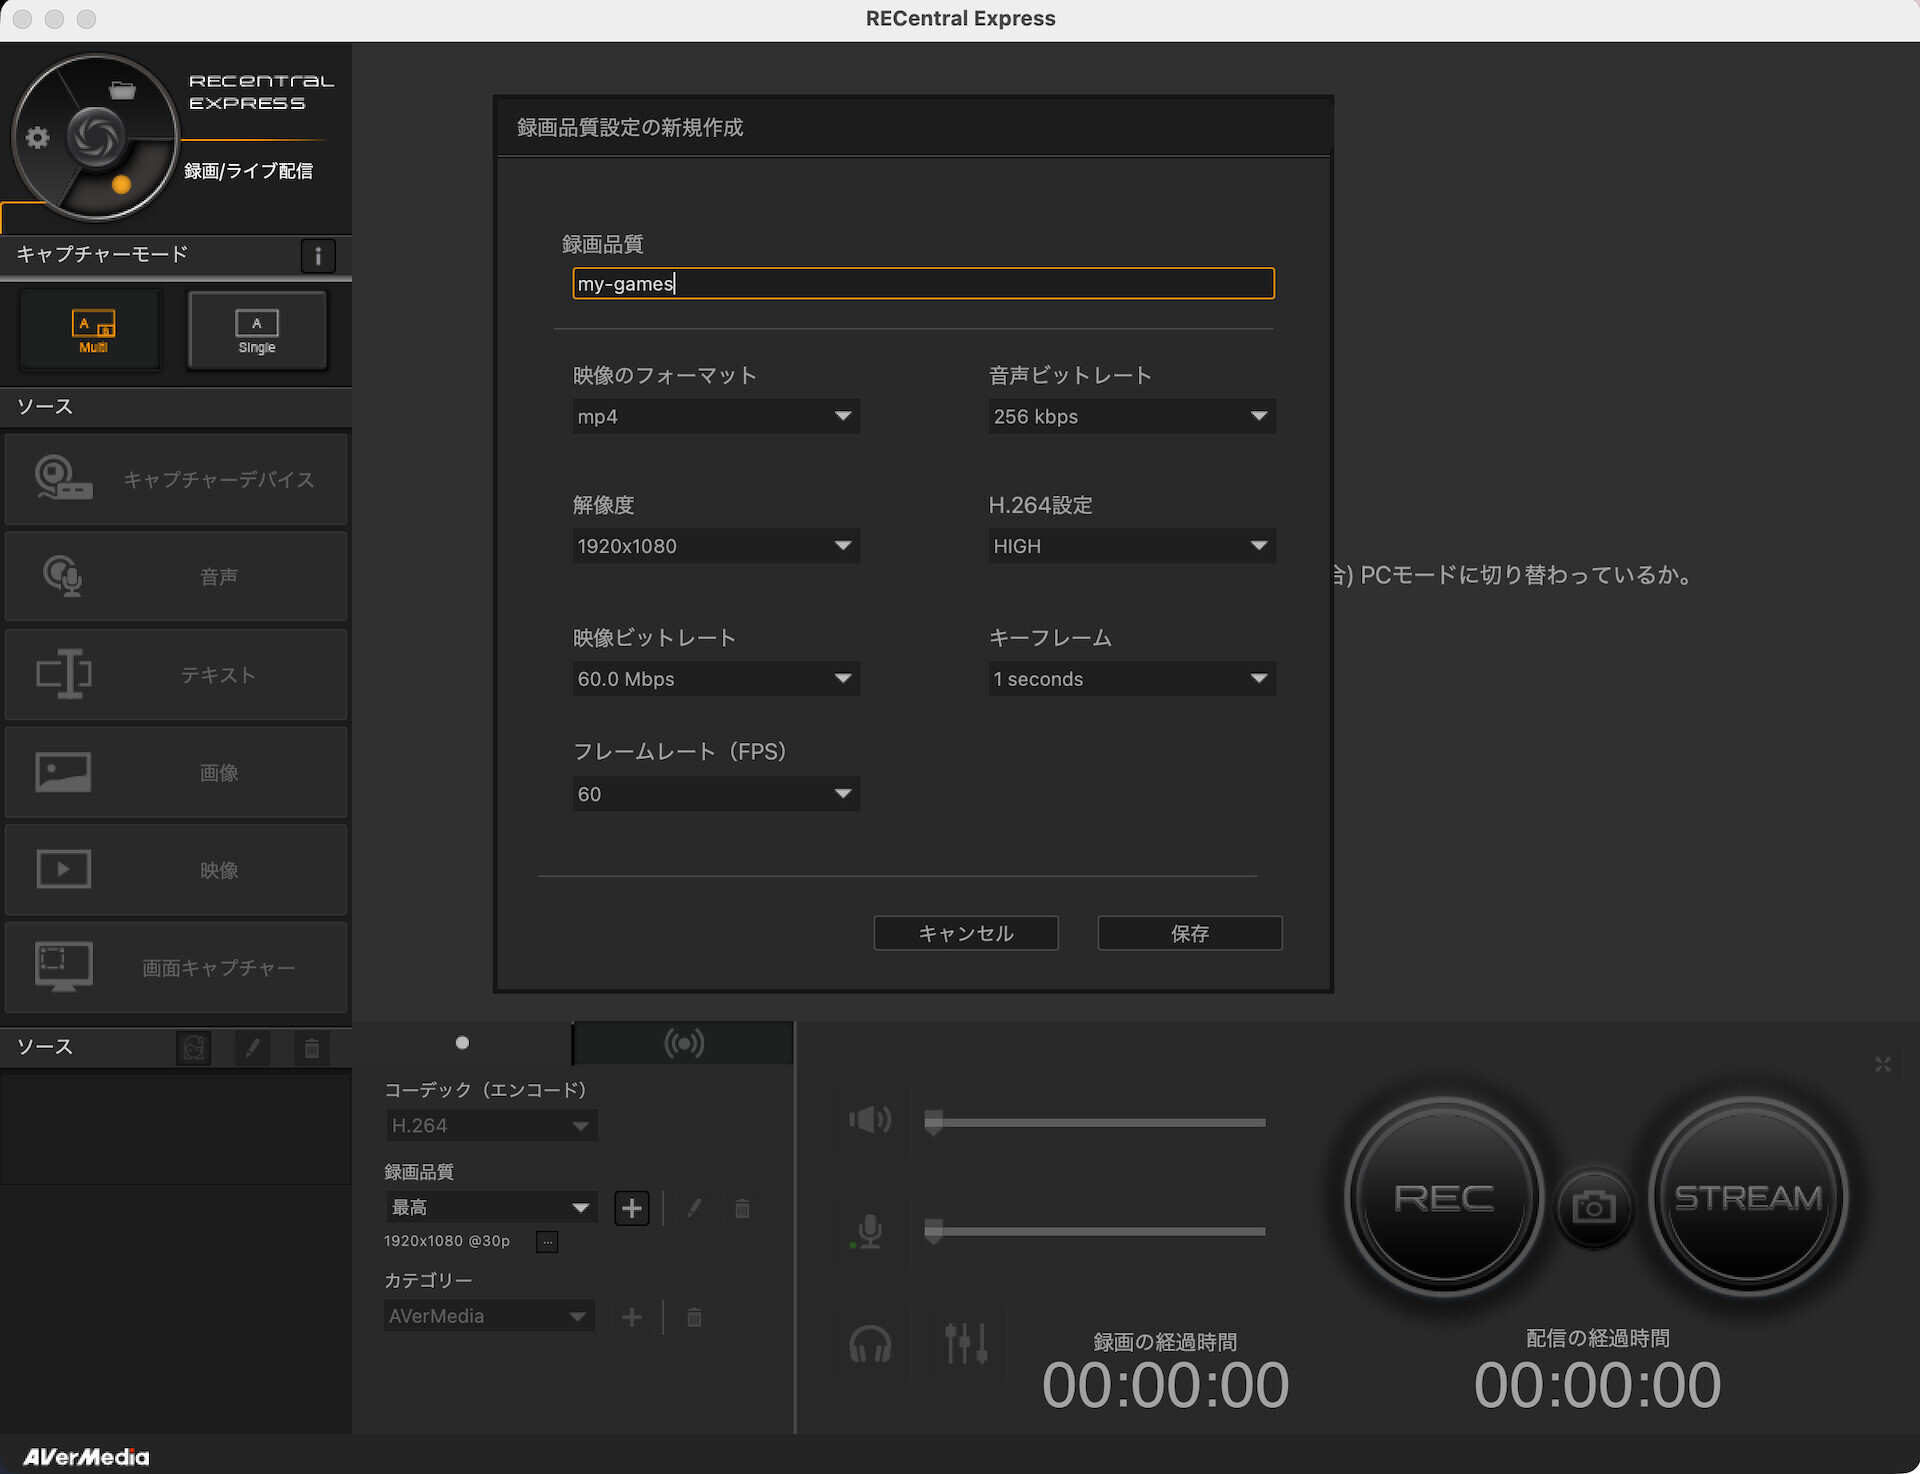Viewport: 1920px width, 1474px height.
Task: Take a snapshot with the camera button
Action: point(1594,1208)
